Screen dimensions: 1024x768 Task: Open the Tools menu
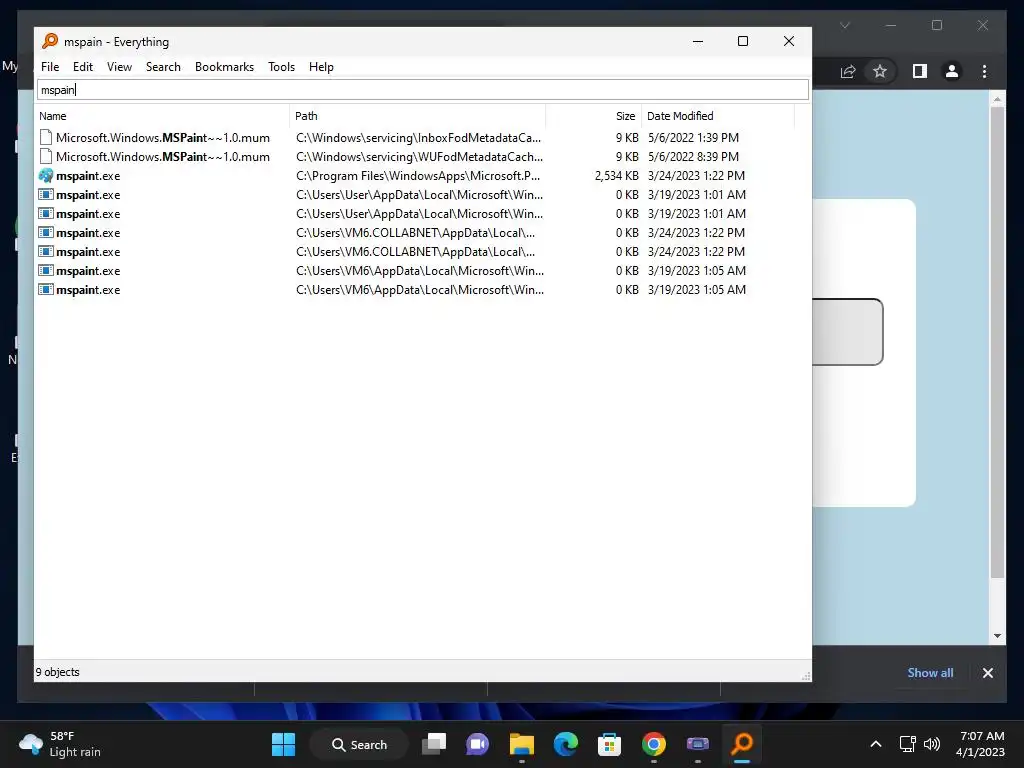[x=281, y=67]
